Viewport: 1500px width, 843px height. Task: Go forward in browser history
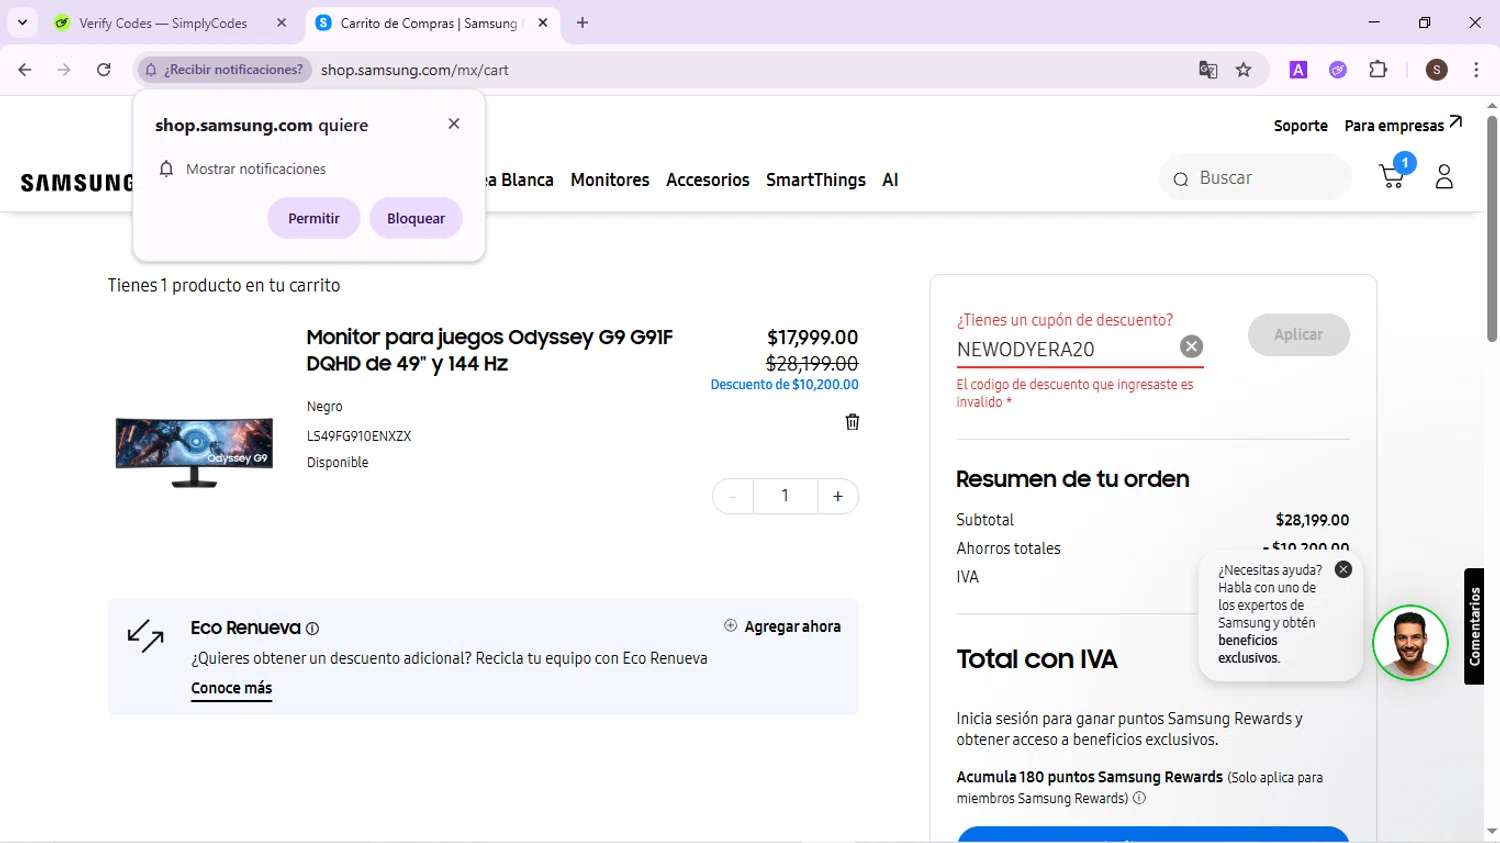(x=64, y=70)
